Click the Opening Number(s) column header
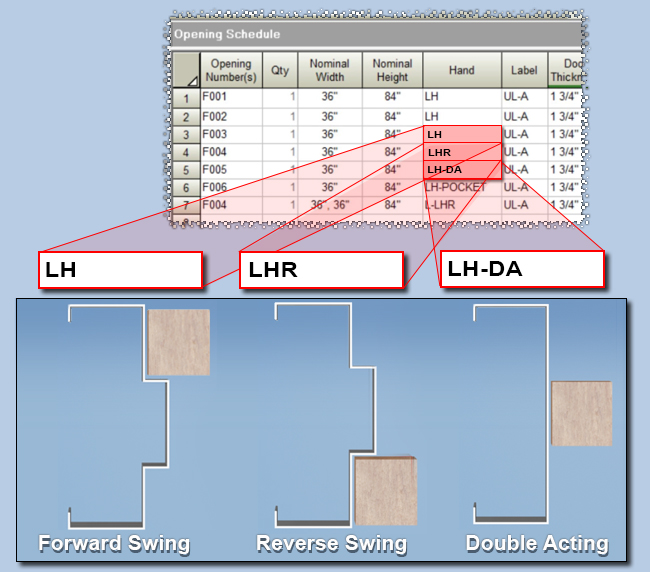 tap(231, 70)
